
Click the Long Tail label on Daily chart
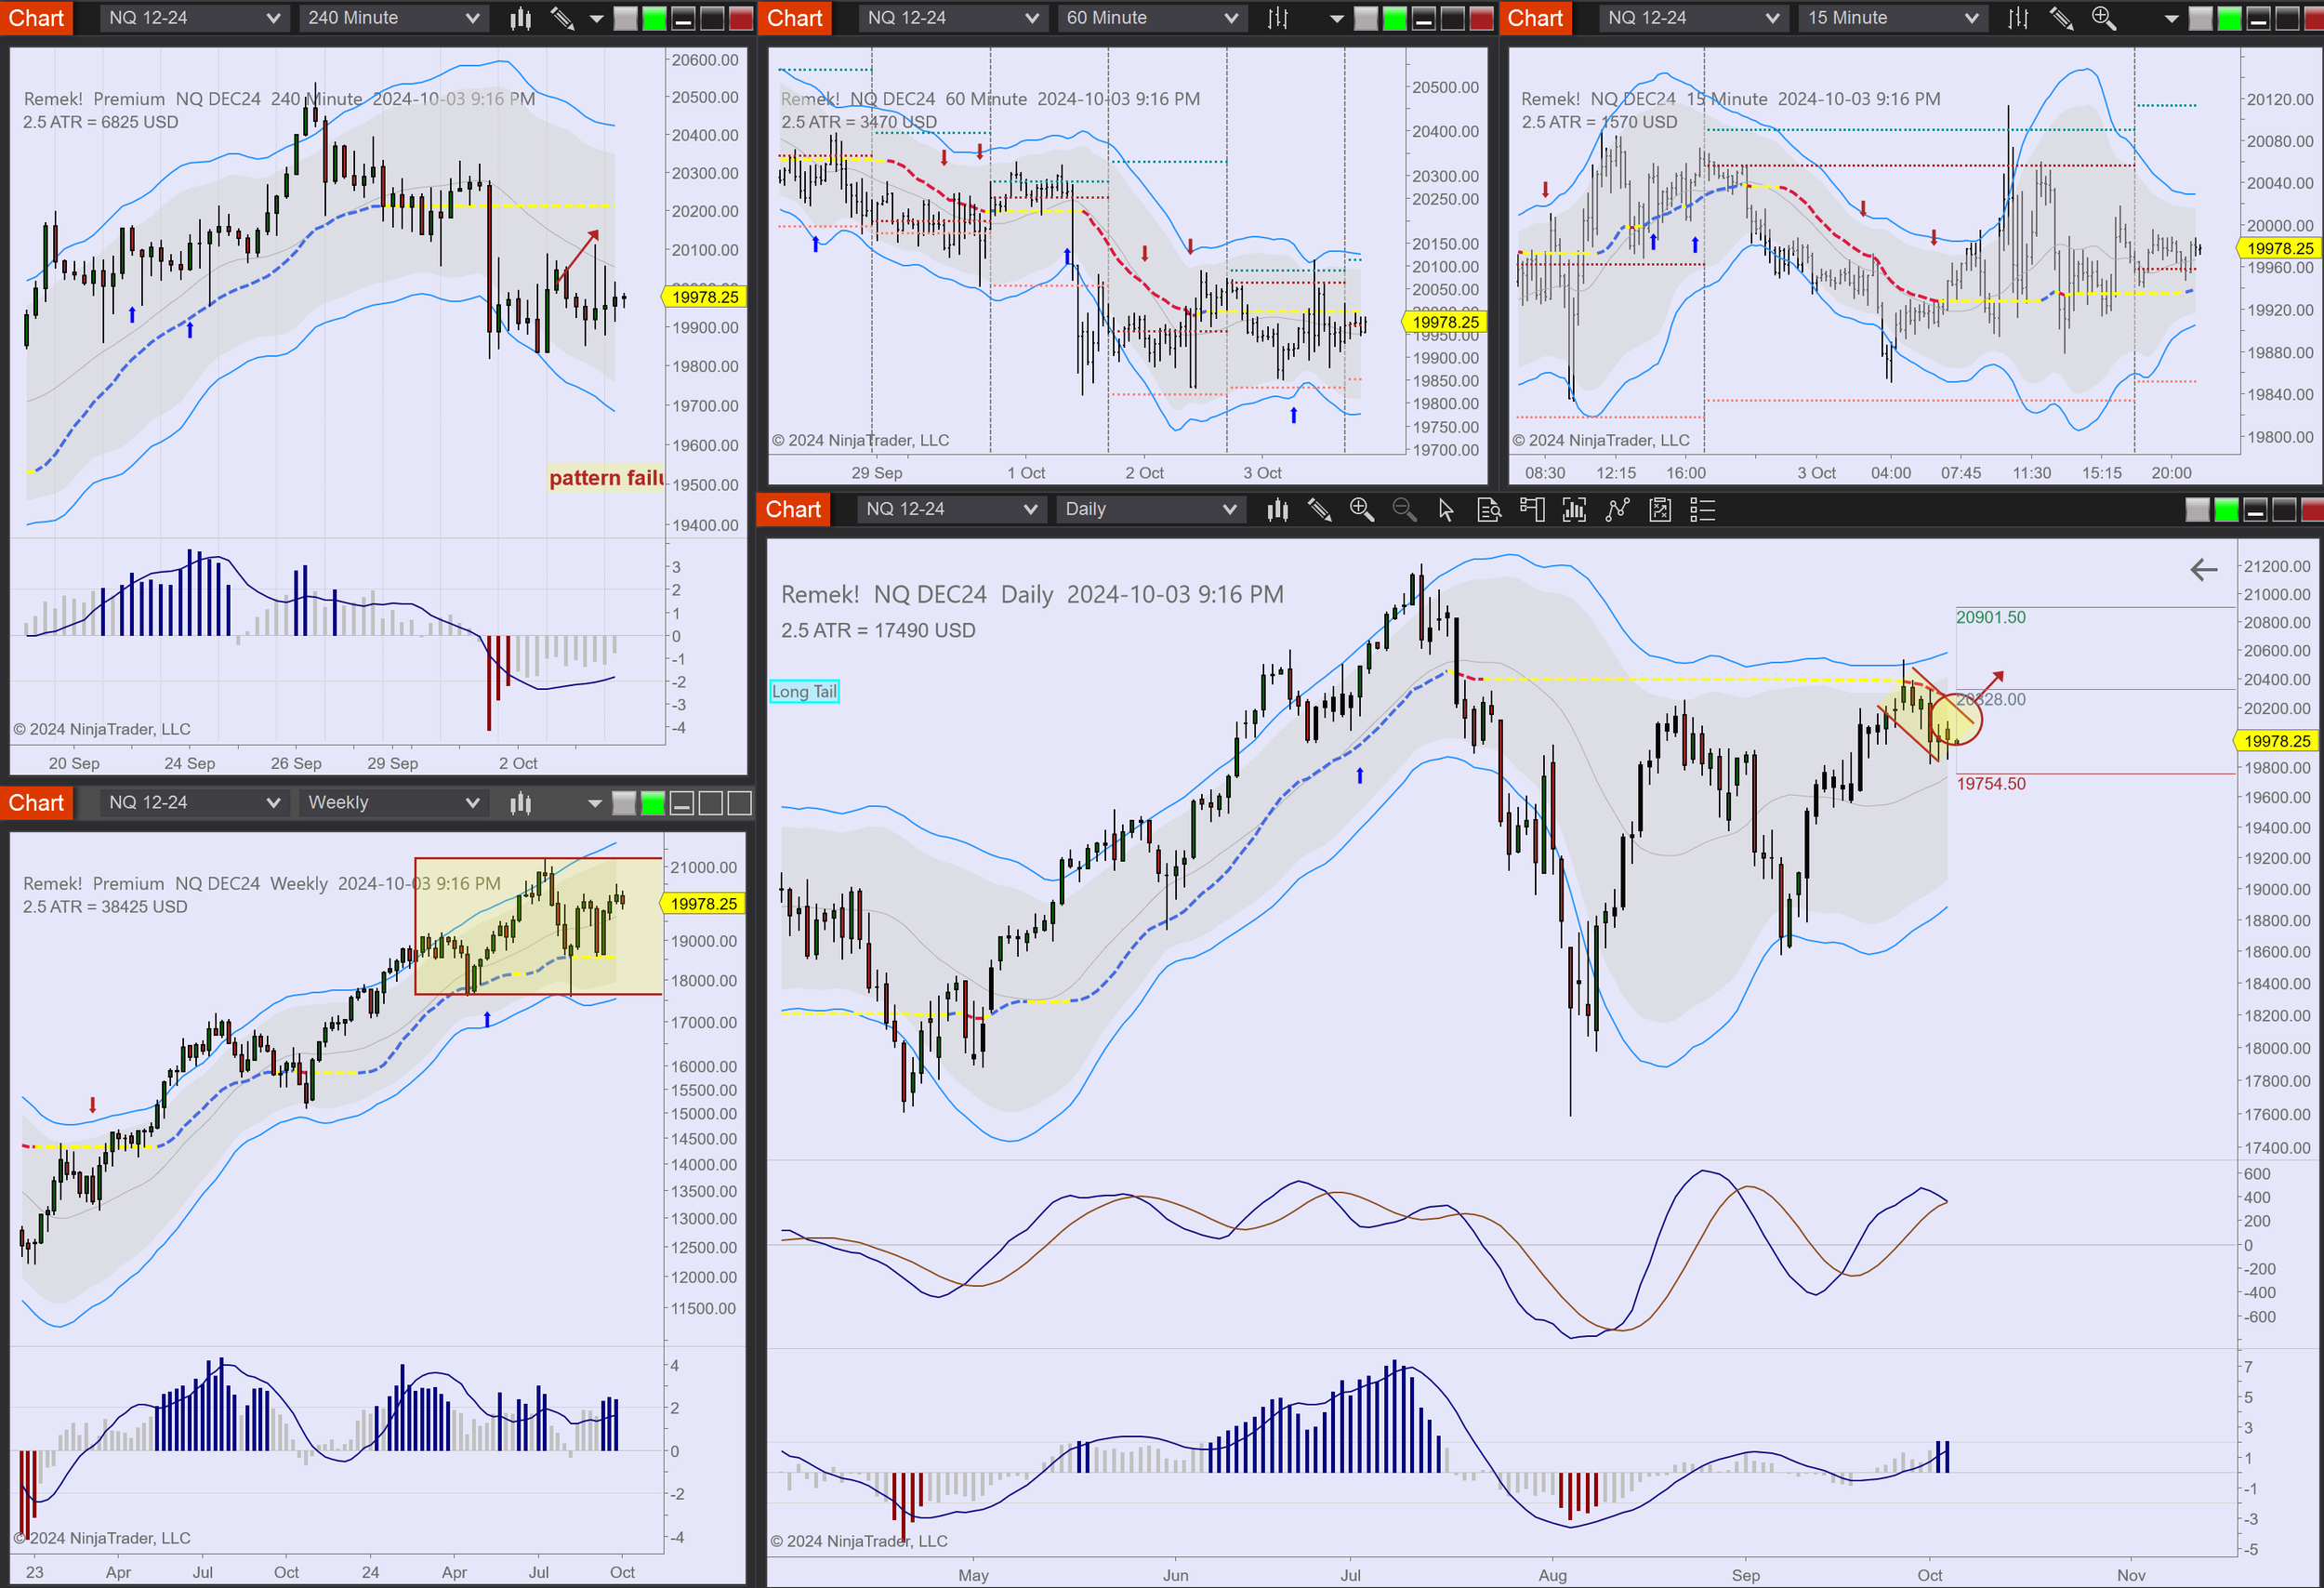point(804,691)
